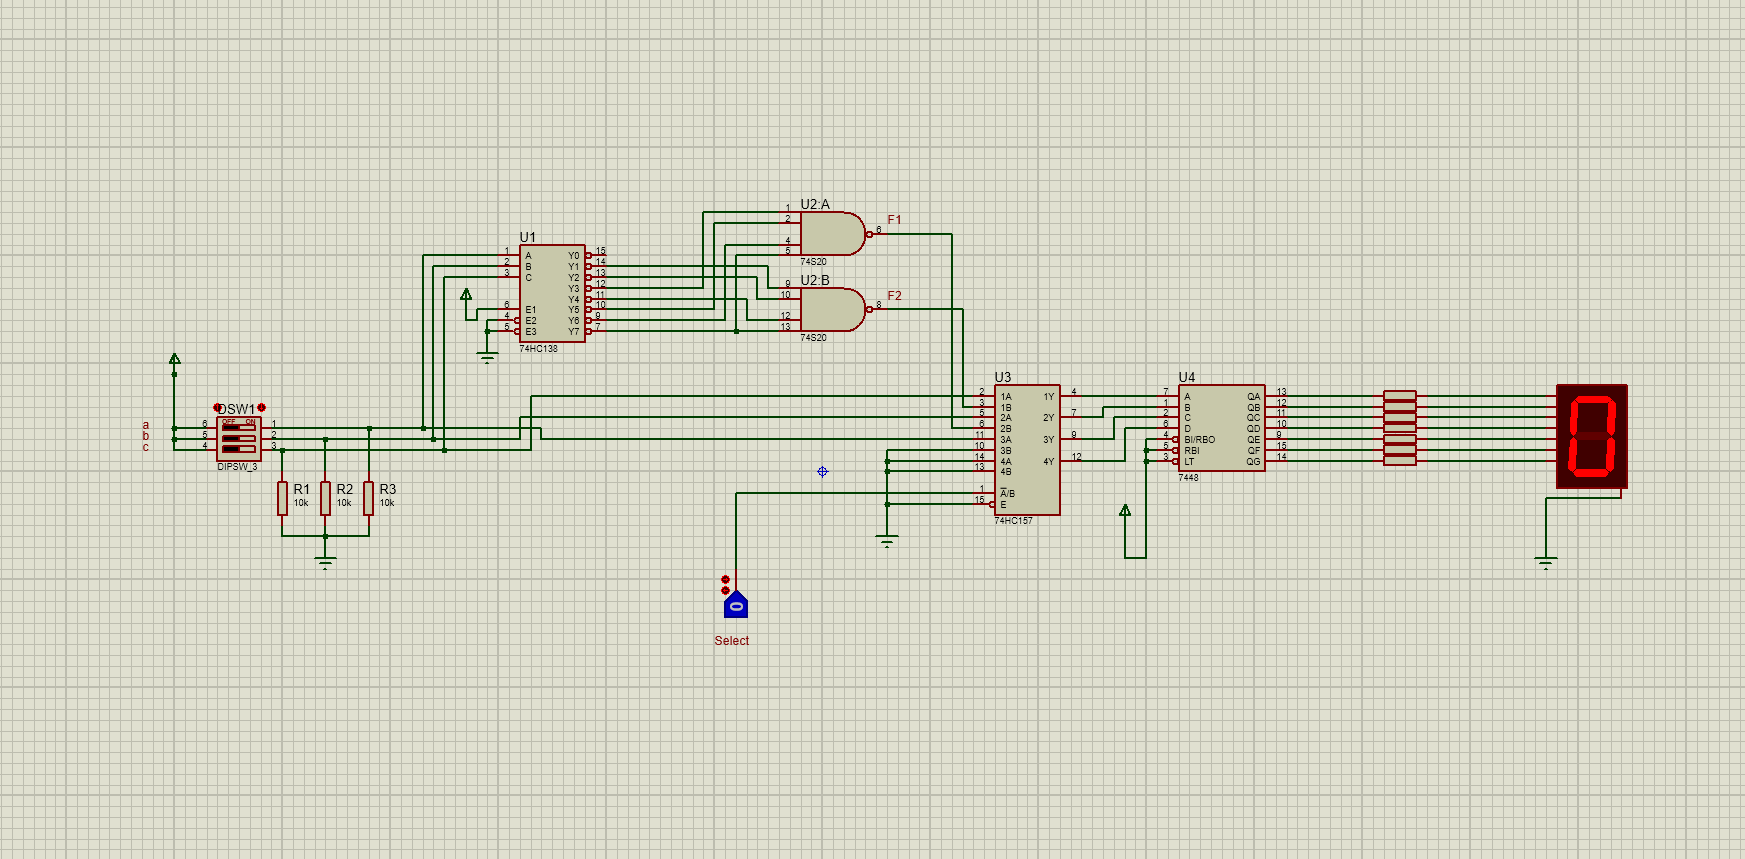Click ground symbol under U1 enable pins
Image resolution: width=1745 pixels, height=859 pixels.
(487, 358)
